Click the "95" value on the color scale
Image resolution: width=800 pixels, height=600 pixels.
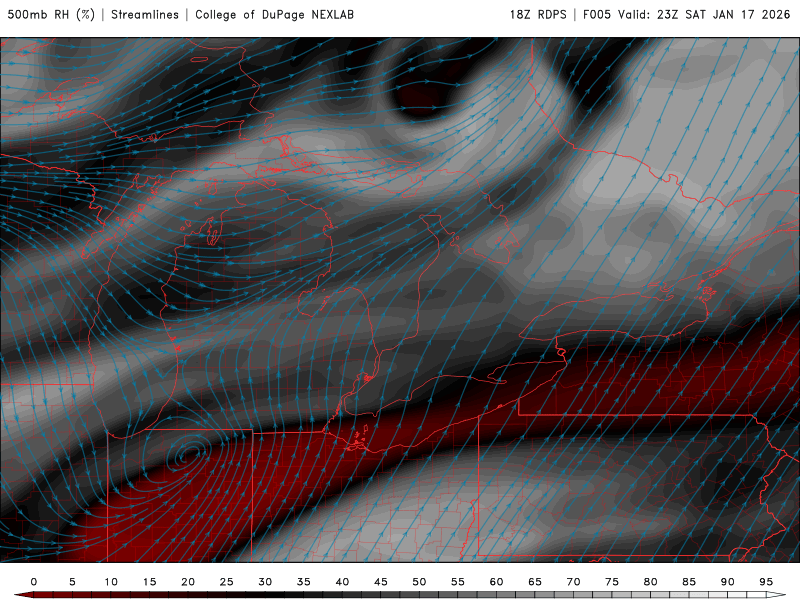pyautogui.click(x=766, y=582)
